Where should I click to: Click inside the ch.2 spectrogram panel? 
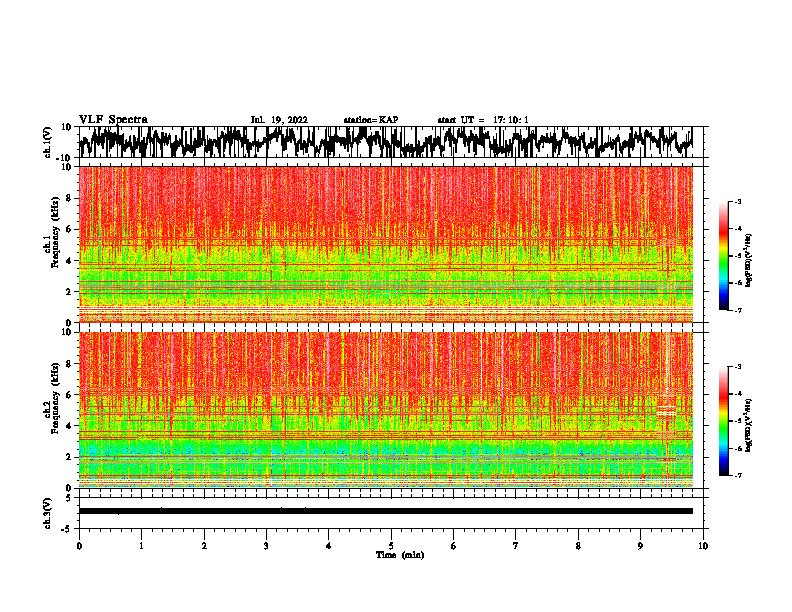click(x=385, y=410)
